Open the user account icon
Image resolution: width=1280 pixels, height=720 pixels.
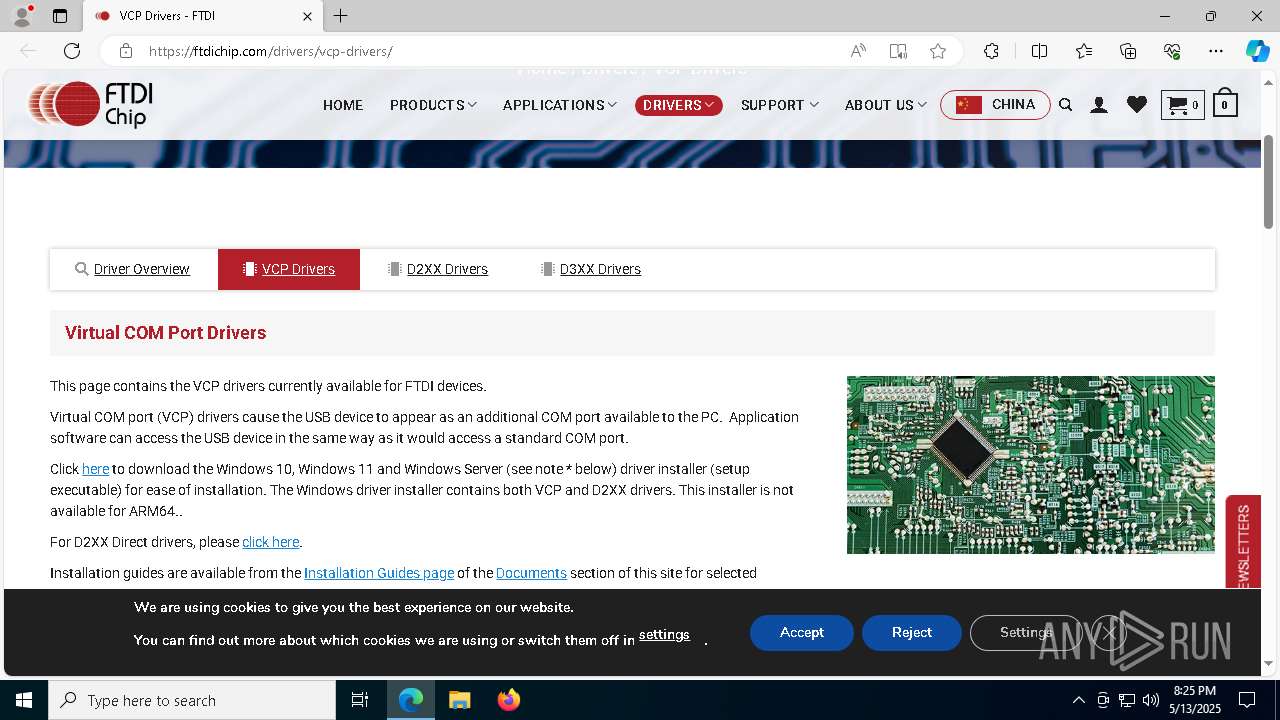click(x=1099, y=105)
